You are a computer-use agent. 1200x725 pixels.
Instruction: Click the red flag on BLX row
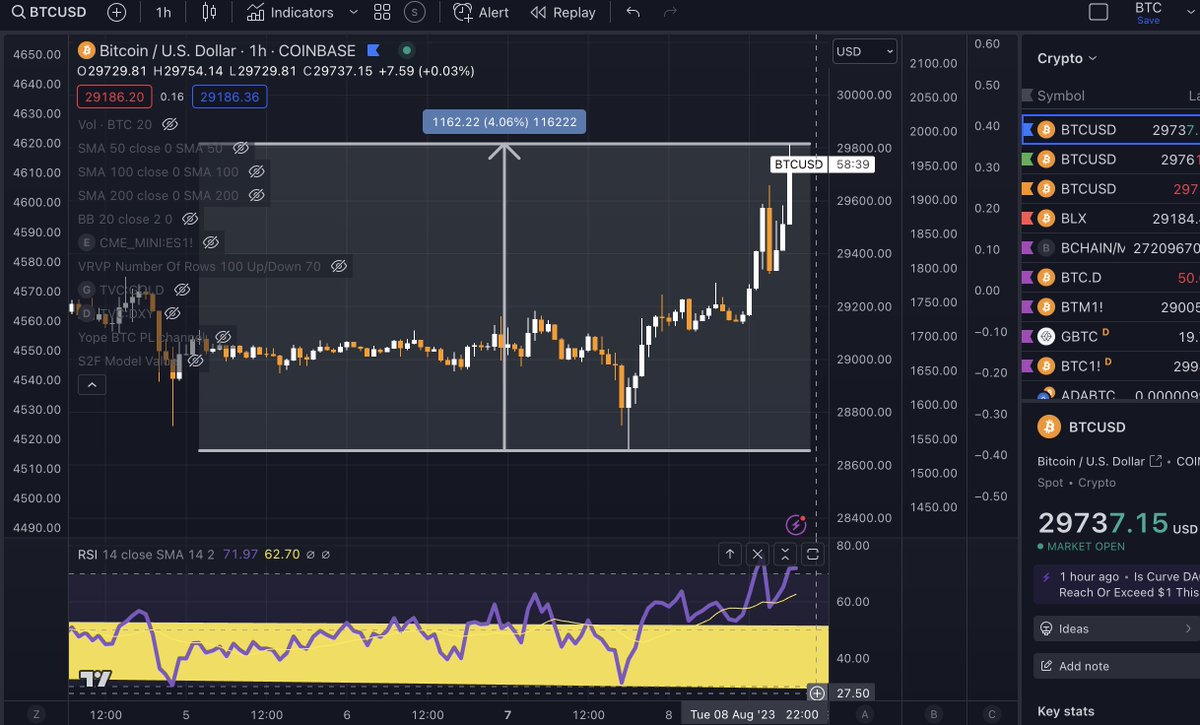coord(1026,218)
